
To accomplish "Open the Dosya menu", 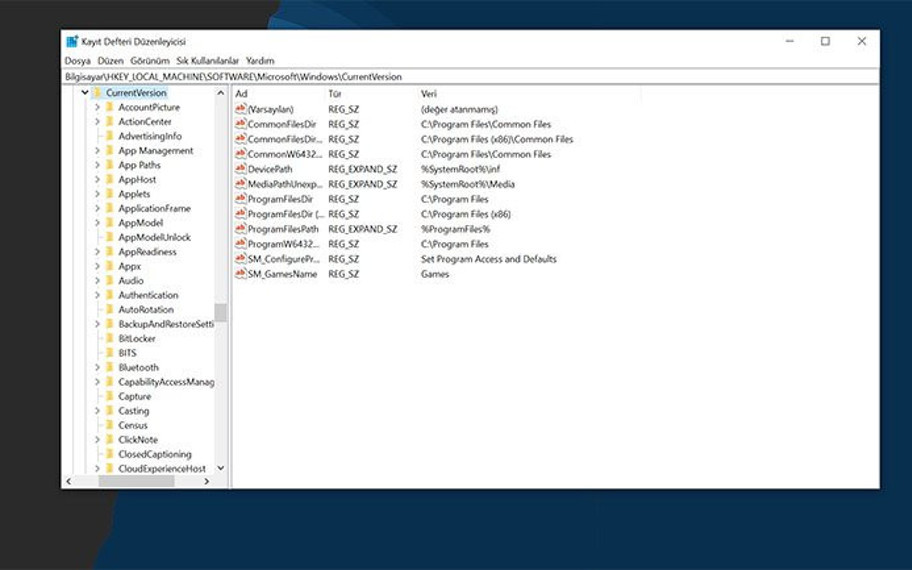I will 77,61.
